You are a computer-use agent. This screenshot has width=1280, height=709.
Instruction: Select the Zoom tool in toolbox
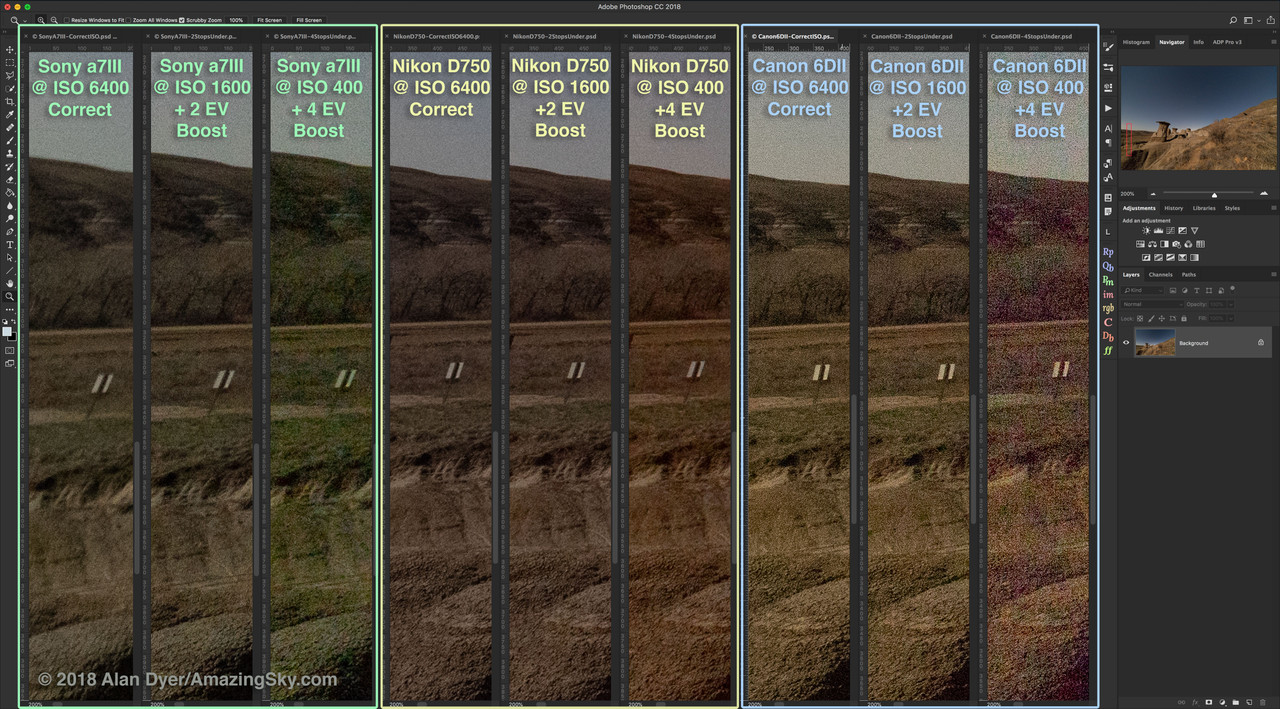tap(10, 296)
